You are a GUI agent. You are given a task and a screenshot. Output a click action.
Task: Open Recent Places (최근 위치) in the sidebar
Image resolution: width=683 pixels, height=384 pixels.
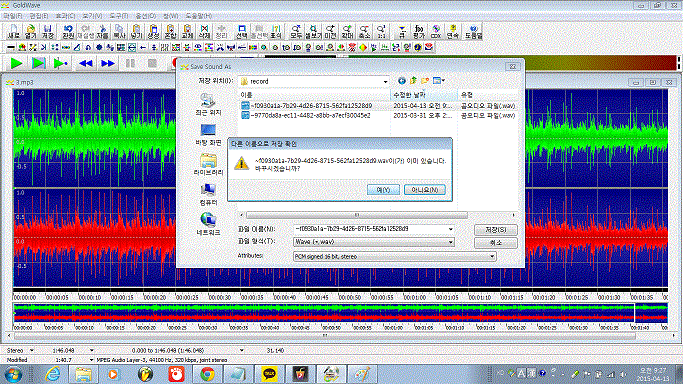coord(208,104)
